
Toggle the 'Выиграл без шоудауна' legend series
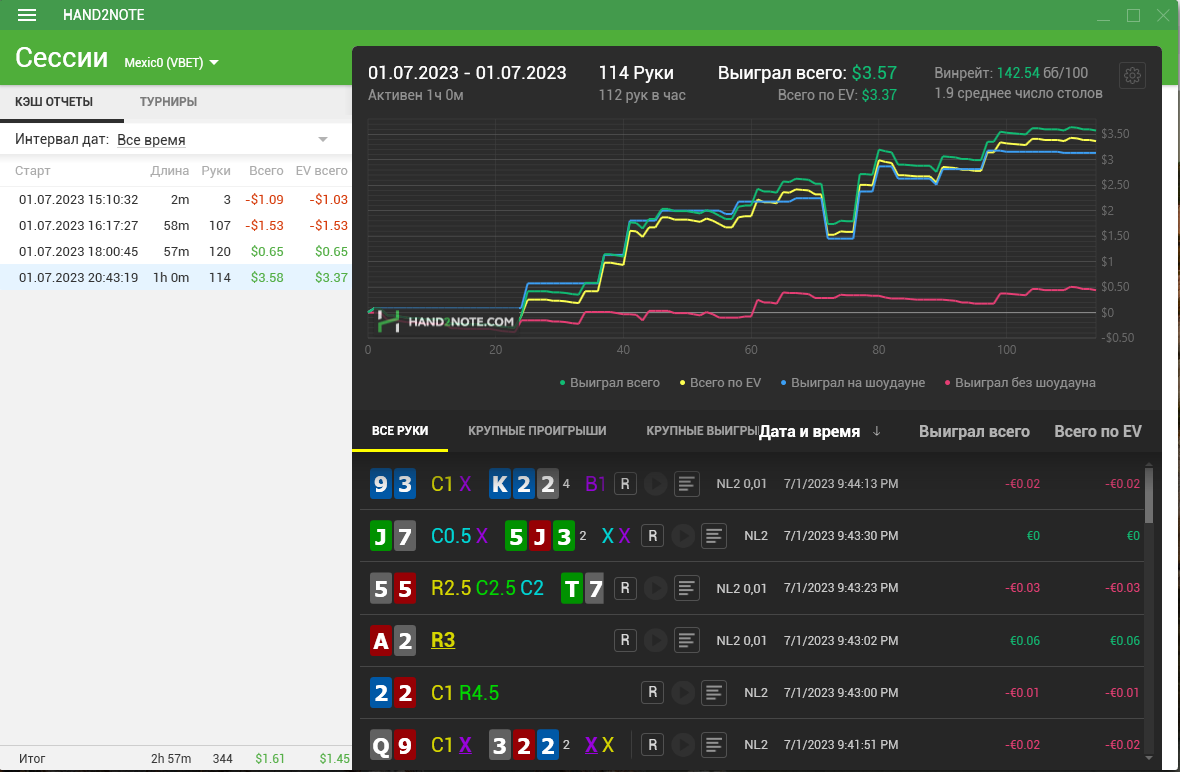coord(1020,382)
